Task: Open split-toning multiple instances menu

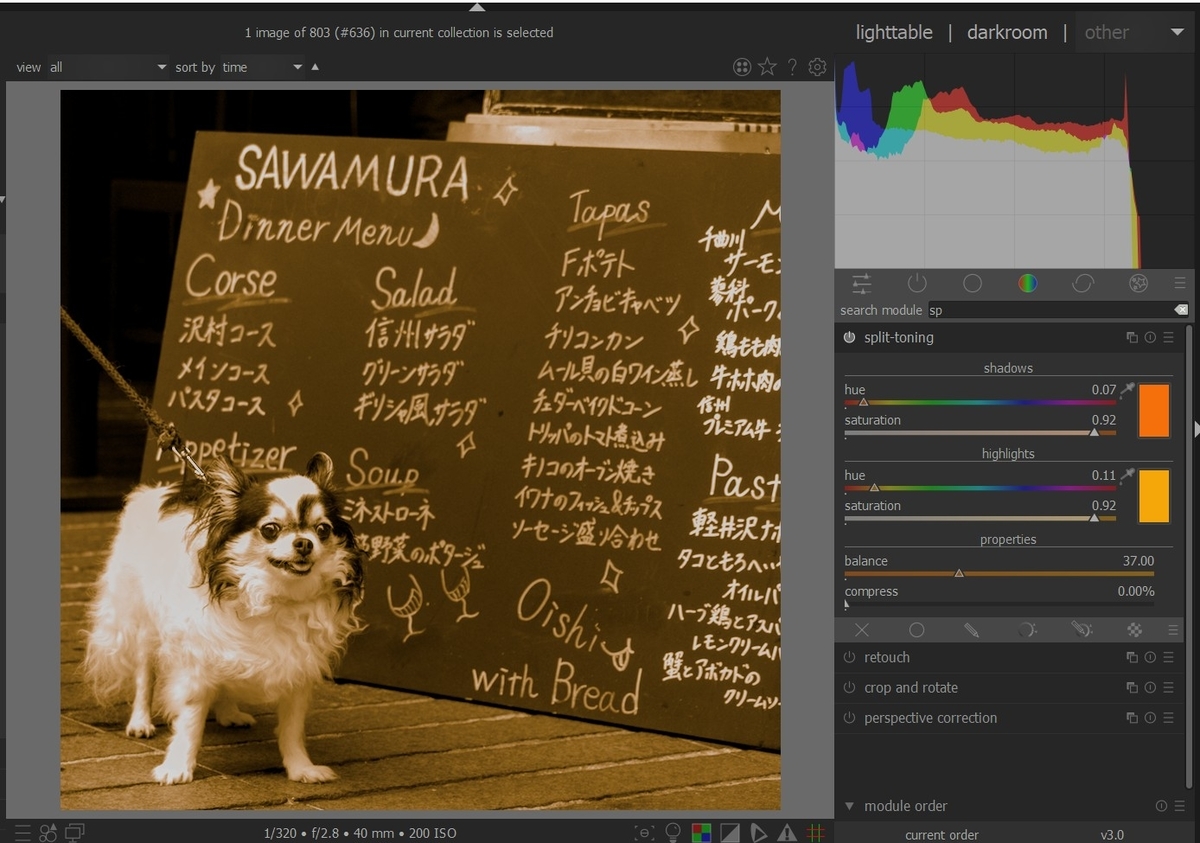Action: point(1132,338)
